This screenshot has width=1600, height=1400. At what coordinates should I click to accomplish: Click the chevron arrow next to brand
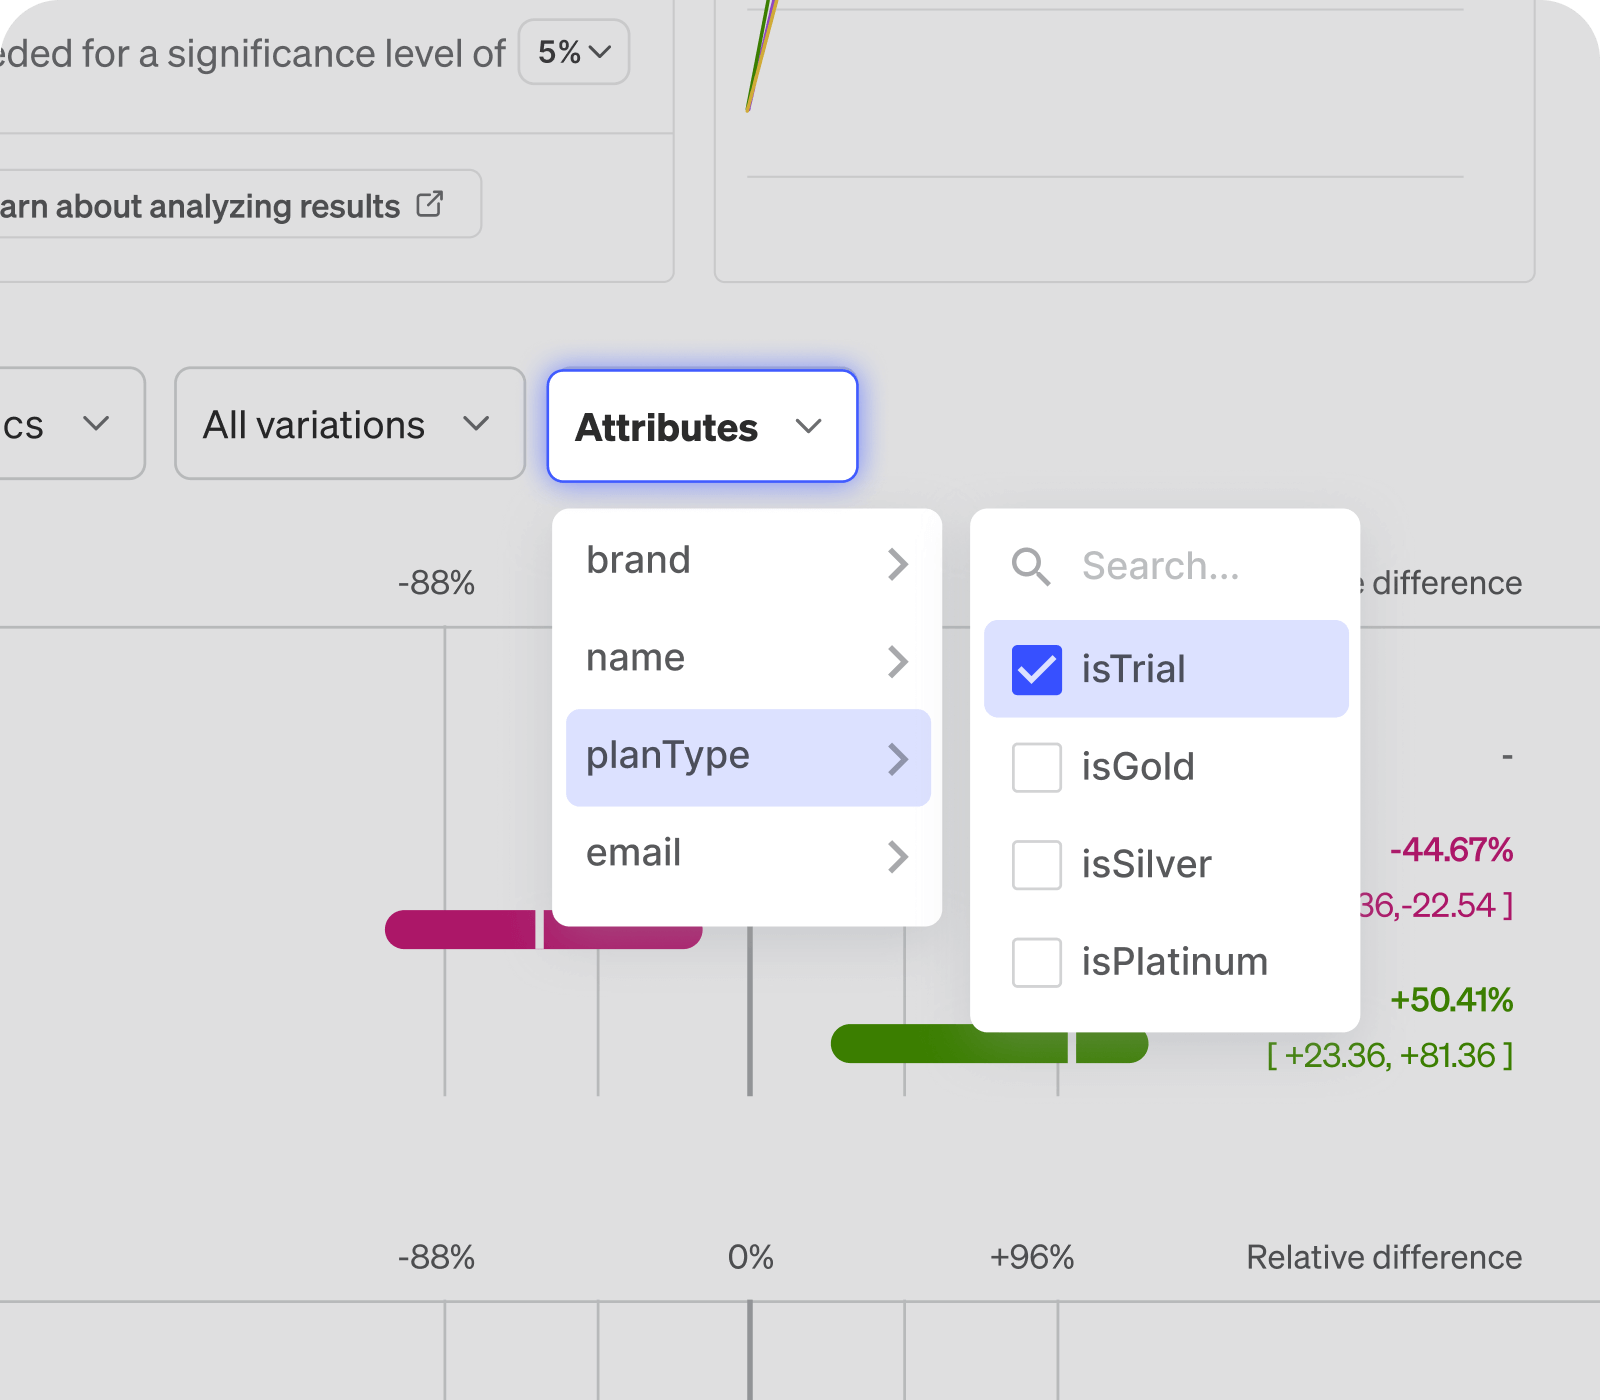[x=898, y=564]
